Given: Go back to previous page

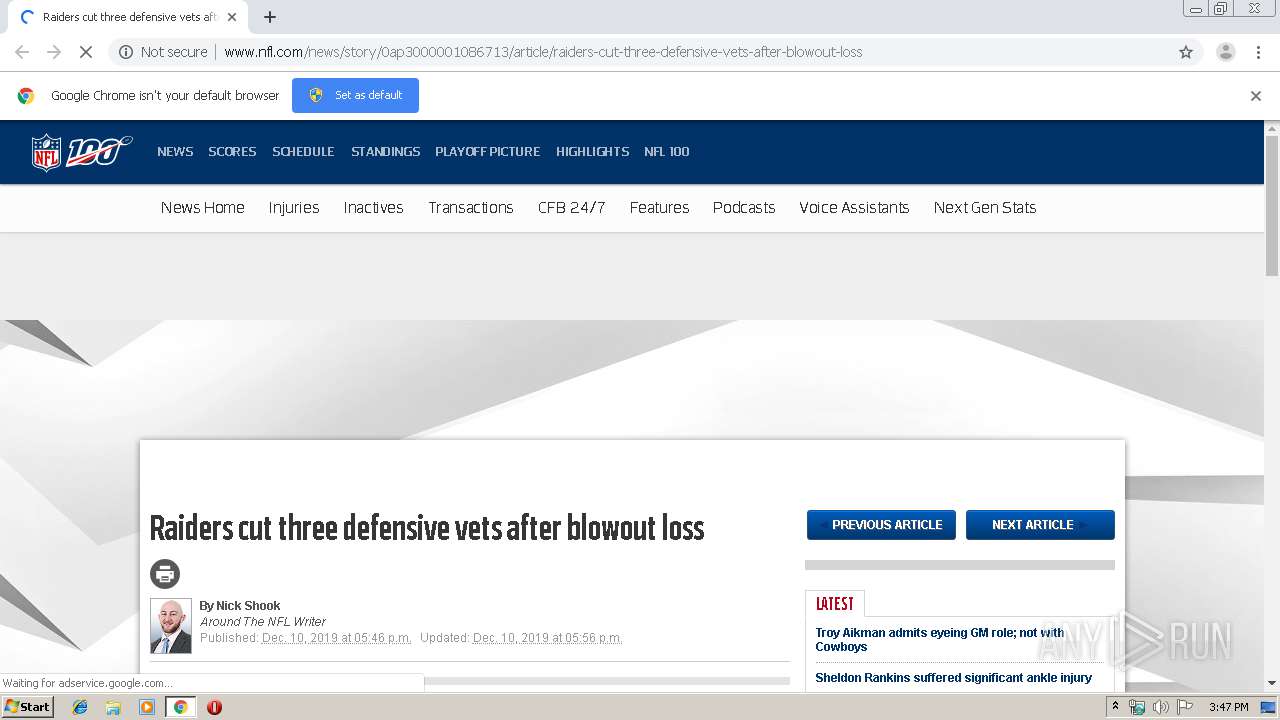Looking at the screenshot, I should [x=22, y=52].
